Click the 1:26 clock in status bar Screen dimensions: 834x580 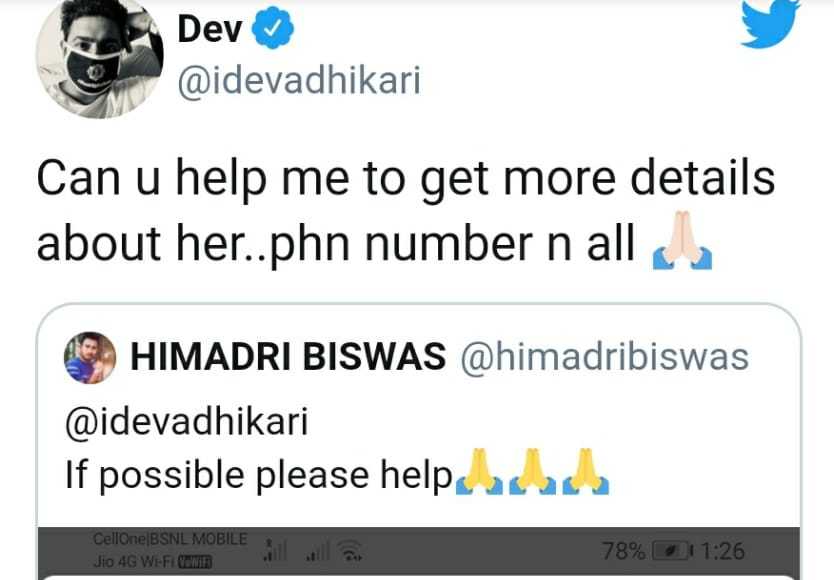coord(723,551)
